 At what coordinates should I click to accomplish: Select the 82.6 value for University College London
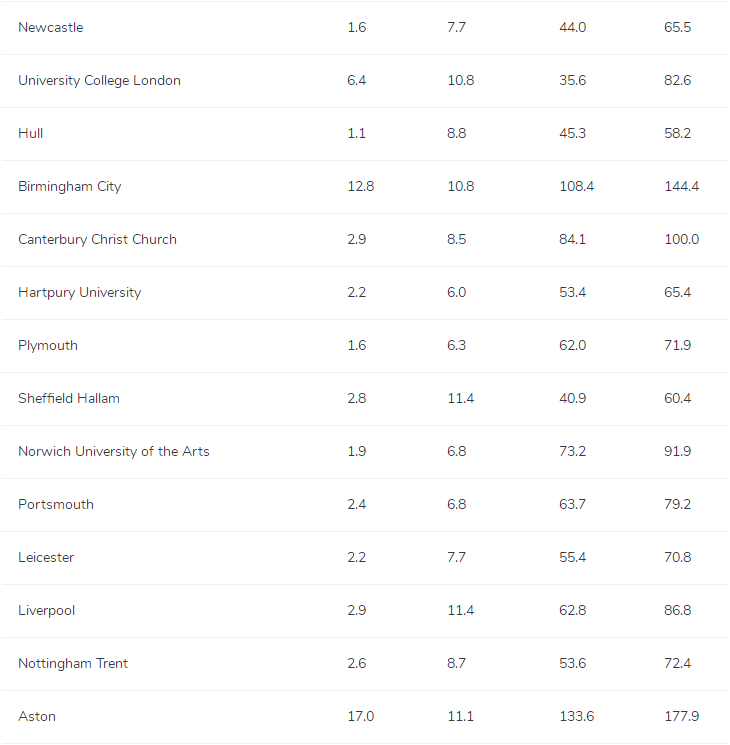pyautogui.click(x=677, y=81)
